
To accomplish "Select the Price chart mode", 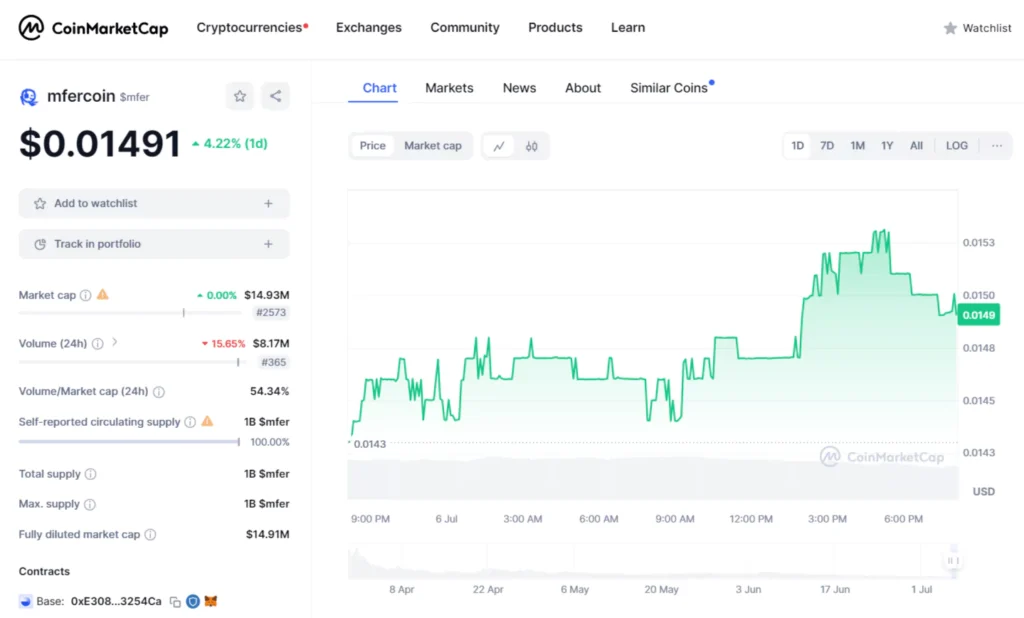I will [372, 146].
